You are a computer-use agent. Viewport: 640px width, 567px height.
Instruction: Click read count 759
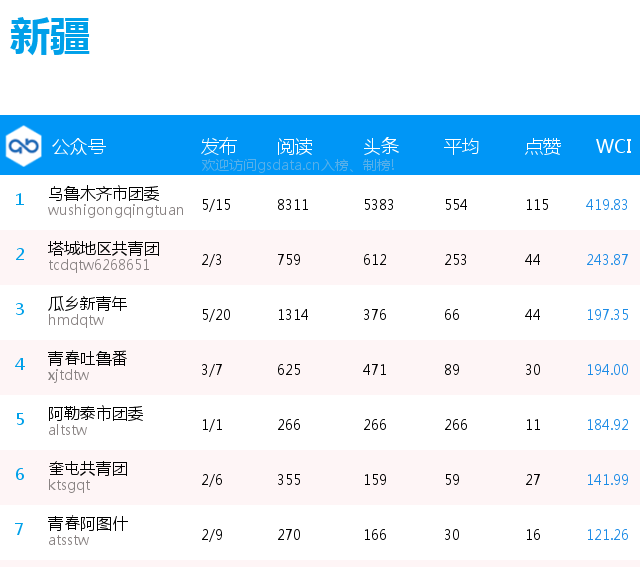pos(289,260)
